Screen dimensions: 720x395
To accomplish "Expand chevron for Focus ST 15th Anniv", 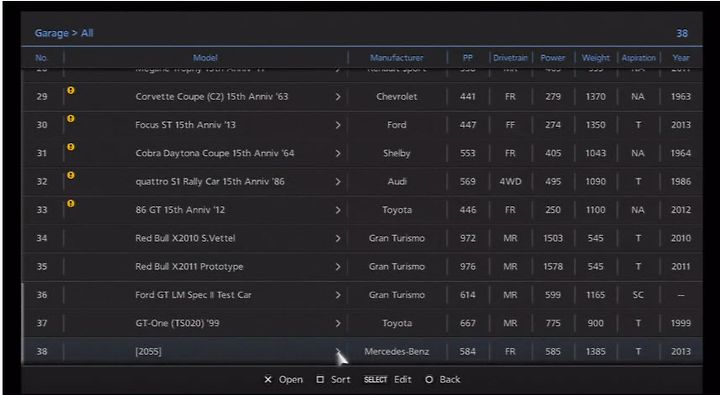I will click(x=338, y=125).
